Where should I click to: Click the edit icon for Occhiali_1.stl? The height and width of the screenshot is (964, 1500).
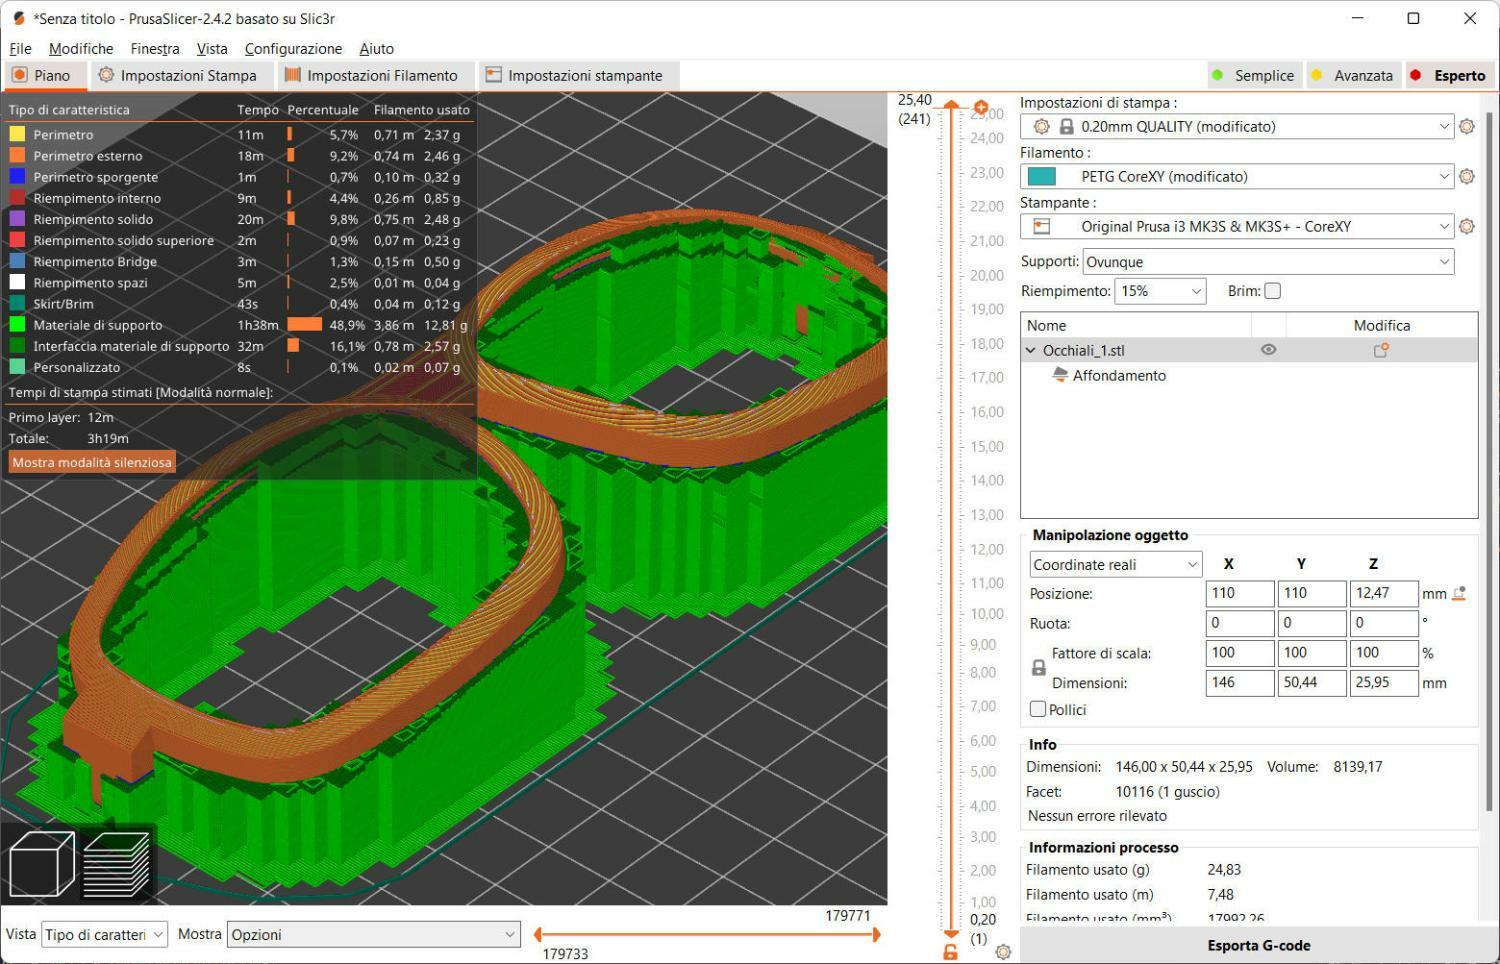click(x=1381, y=351)
